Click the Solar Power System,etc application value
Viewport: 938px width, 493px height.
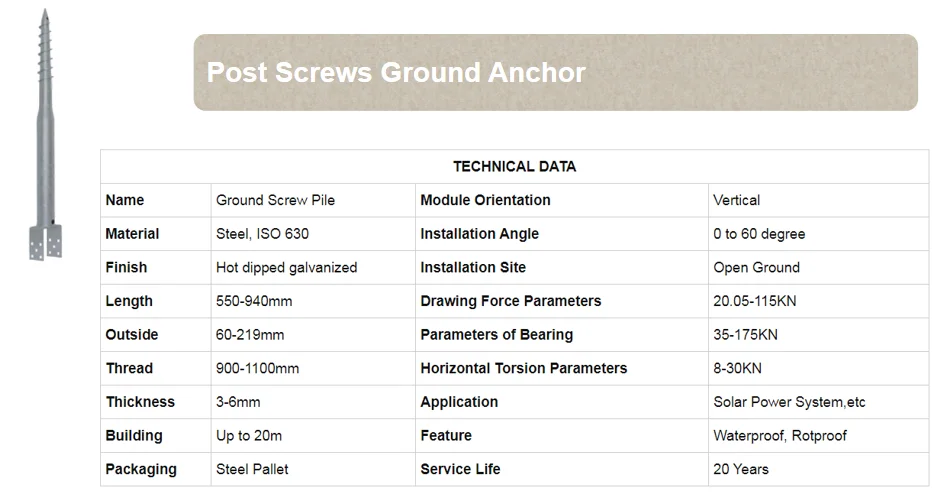coord(789,402)
